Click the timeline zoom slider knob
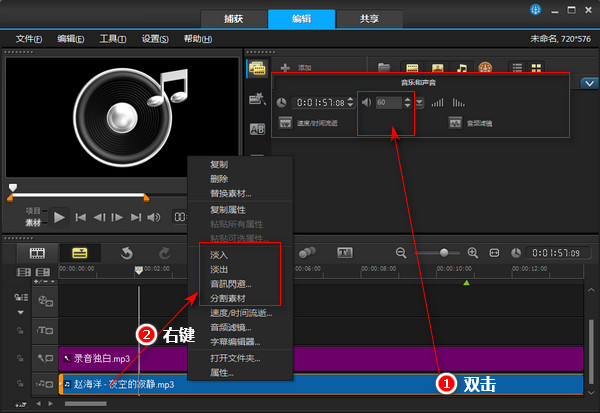 click(x=444, y=253)
